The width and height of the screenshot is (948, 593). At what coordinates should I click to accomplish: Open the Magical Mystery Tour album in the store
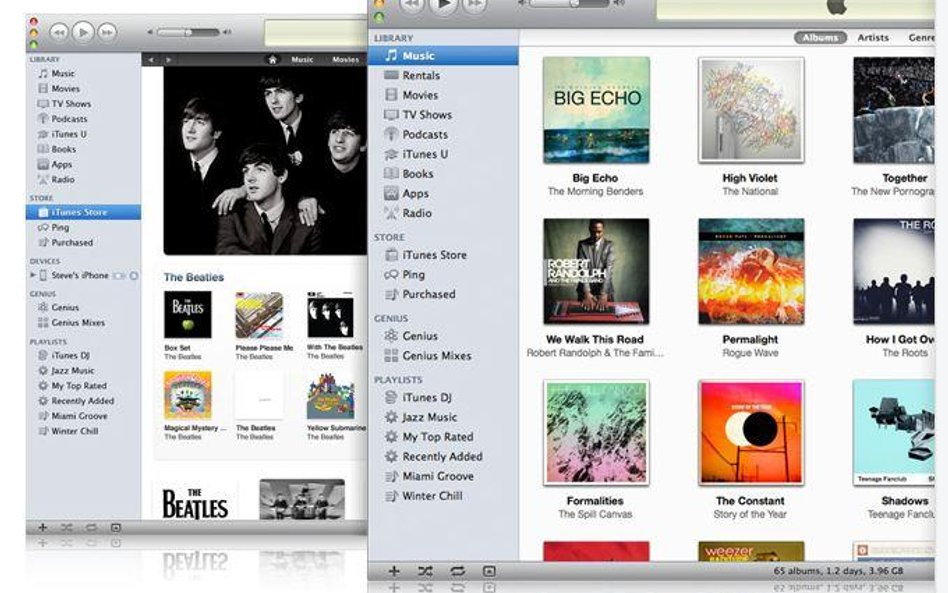coord(188,395)
